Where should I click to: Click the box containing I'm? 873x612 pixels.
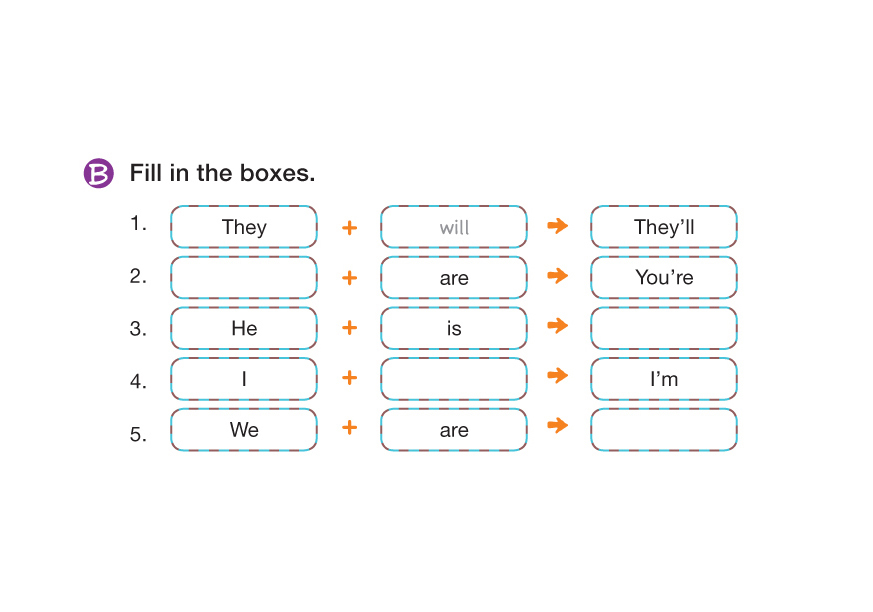664,379
